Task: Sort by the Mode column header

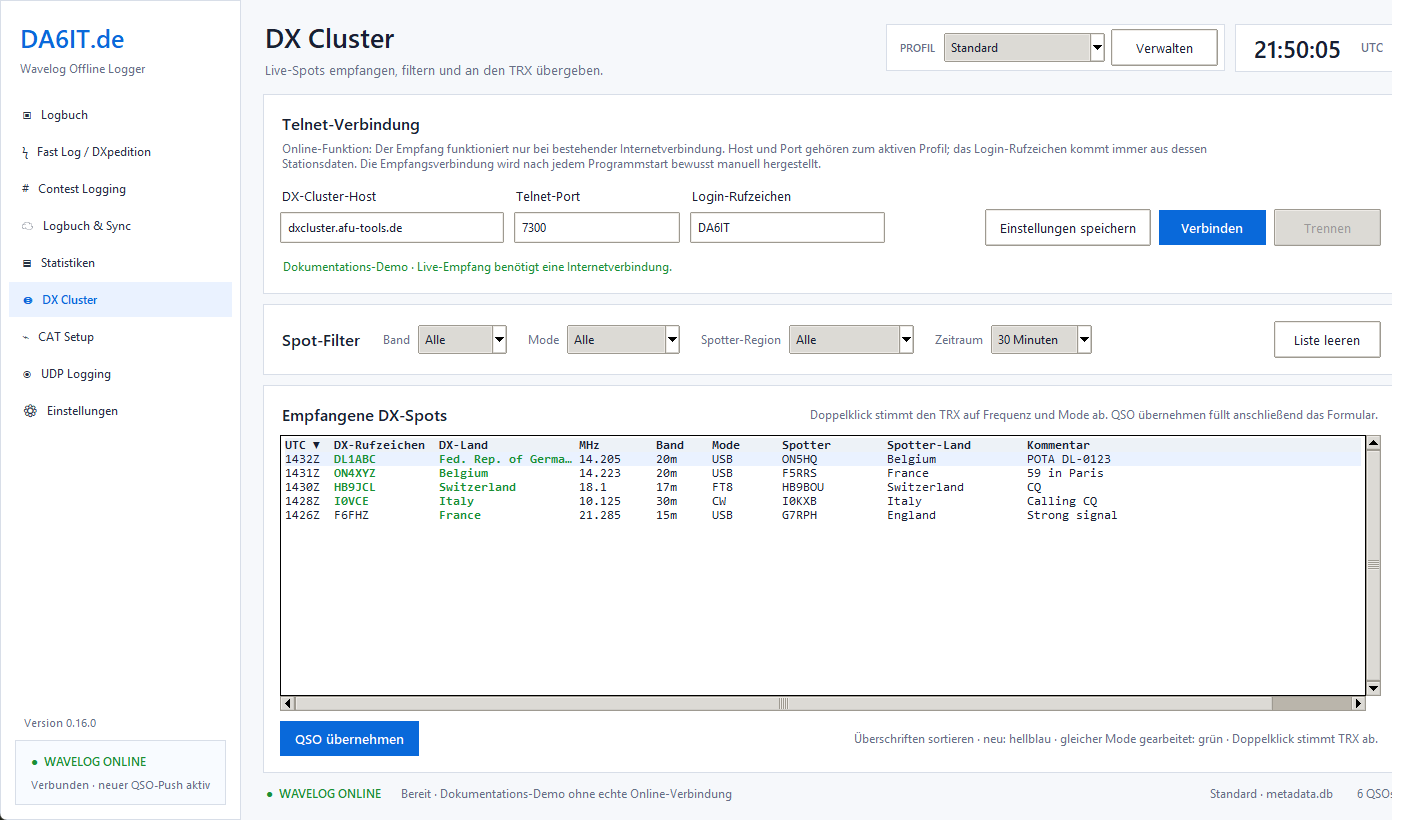Action: pyautogui.click(x=726, y=445)
